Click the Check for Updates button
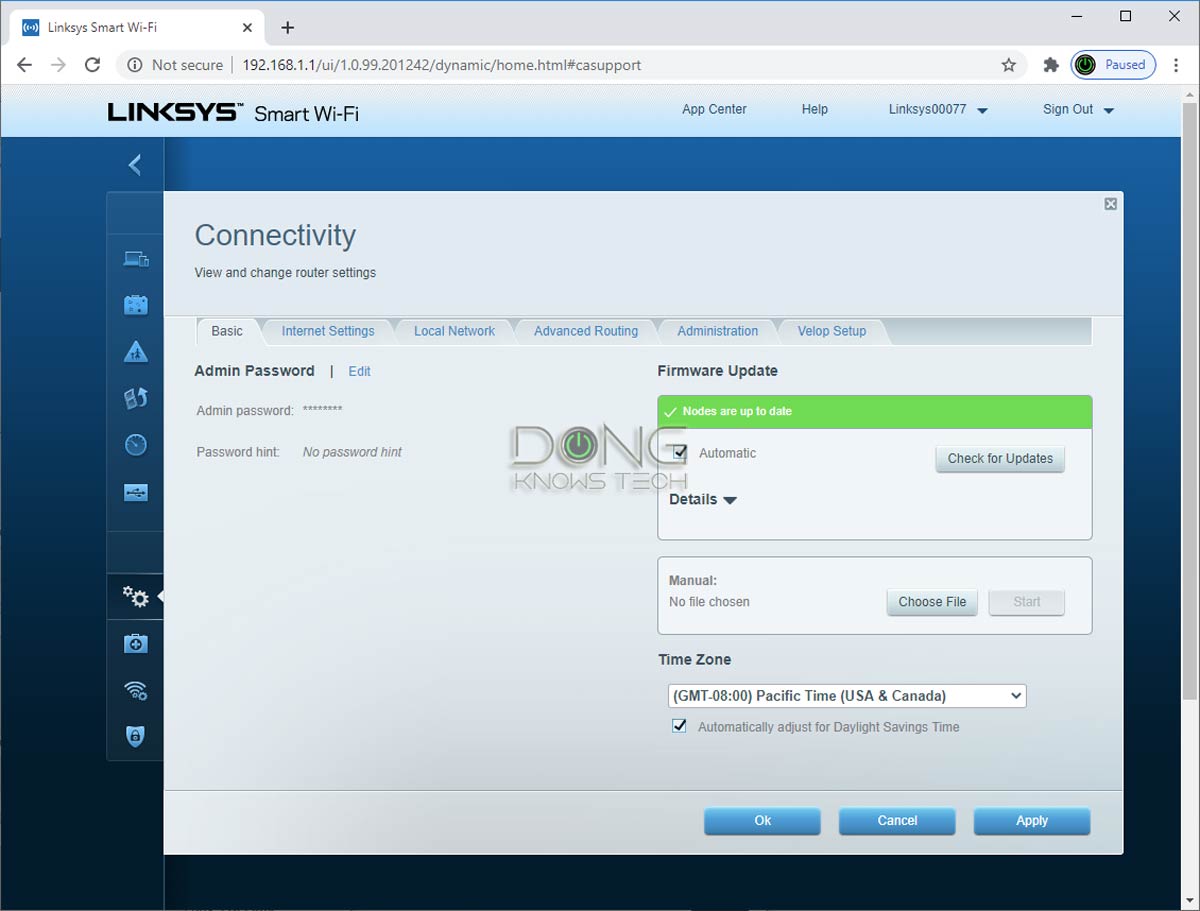1200x911 pixels. coord(1000,458)
